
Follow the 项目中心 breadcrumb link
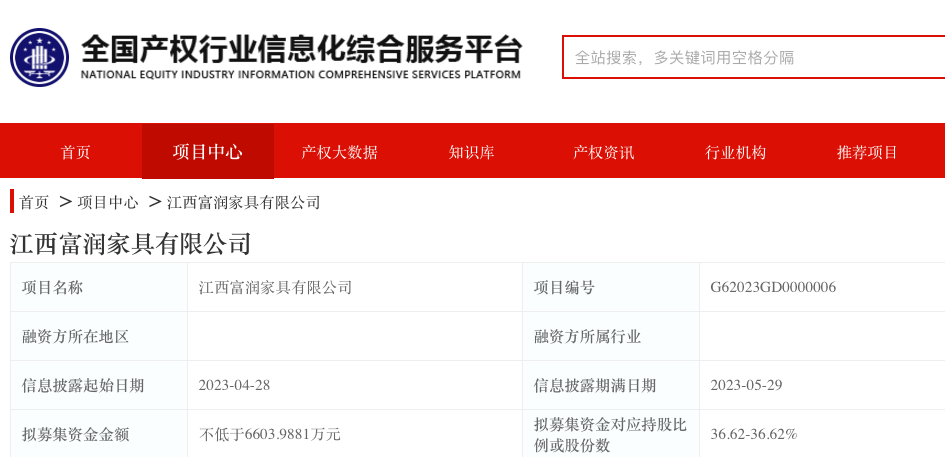108,203
